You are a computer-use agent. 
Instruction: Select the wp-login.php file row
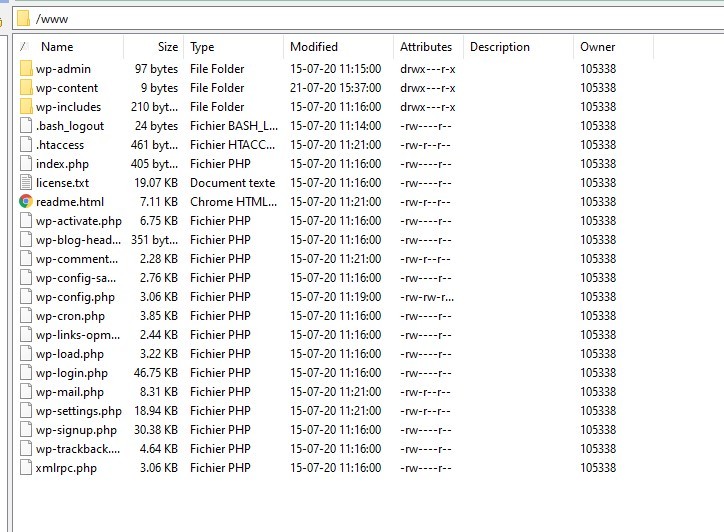pyautogui.click(x=71, y=373)
